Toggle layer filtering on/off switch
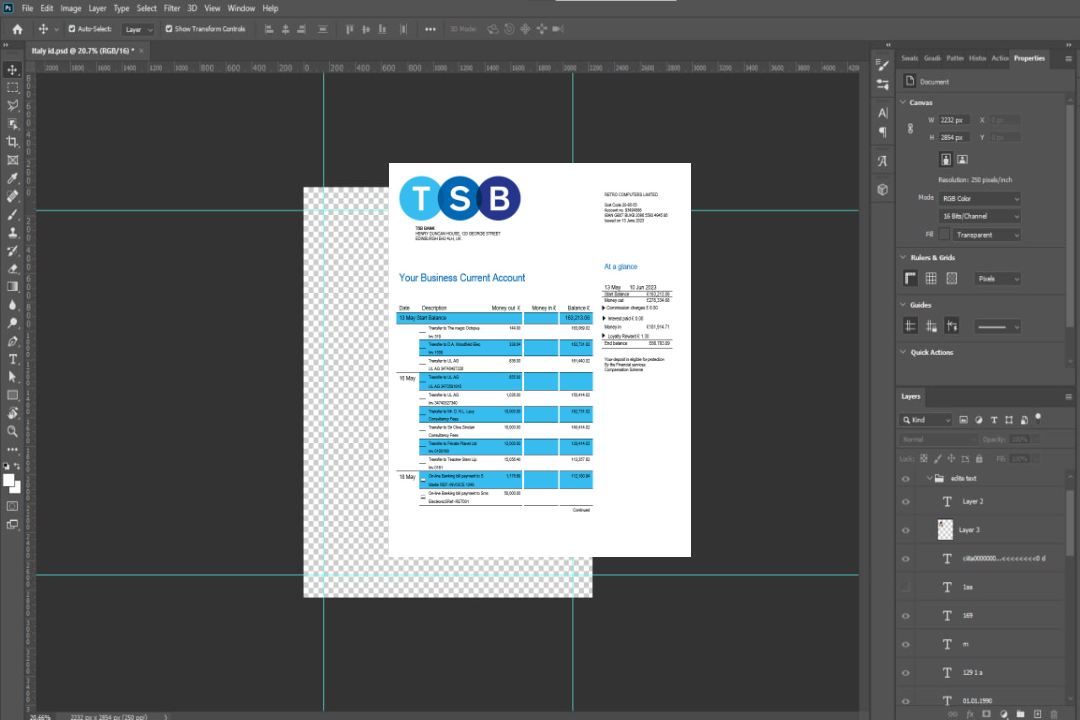The image size is (1080, 720). click(x=1039, y=418)
